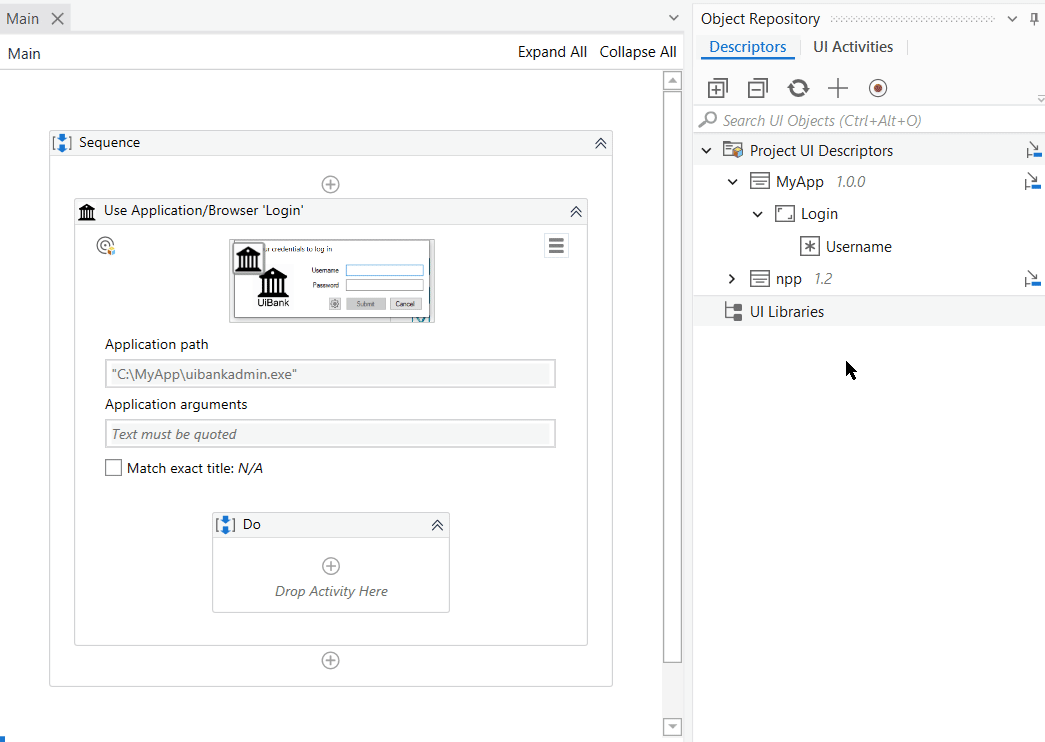The image size is (1045, 742).
Task: Click Expand All in Object Repository toolbar
Action: (718, 88)
